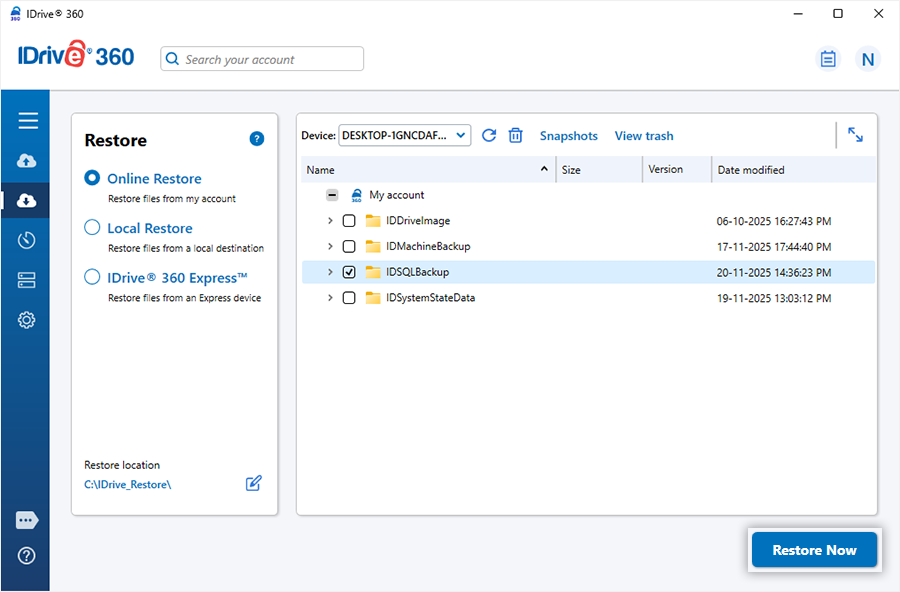Expand the file list panel to fullscreen
Viewport: 900px width, 592px height.
(x=855, y=135)
